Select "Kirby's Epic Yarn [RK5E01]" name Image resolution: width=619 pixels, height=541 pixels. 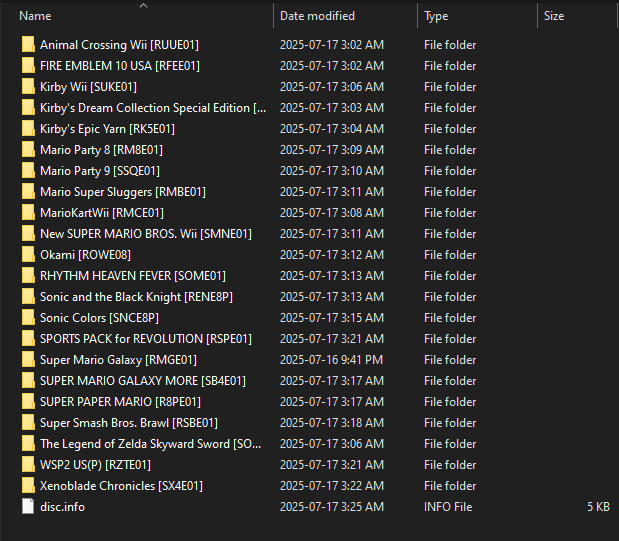(107, 128)
